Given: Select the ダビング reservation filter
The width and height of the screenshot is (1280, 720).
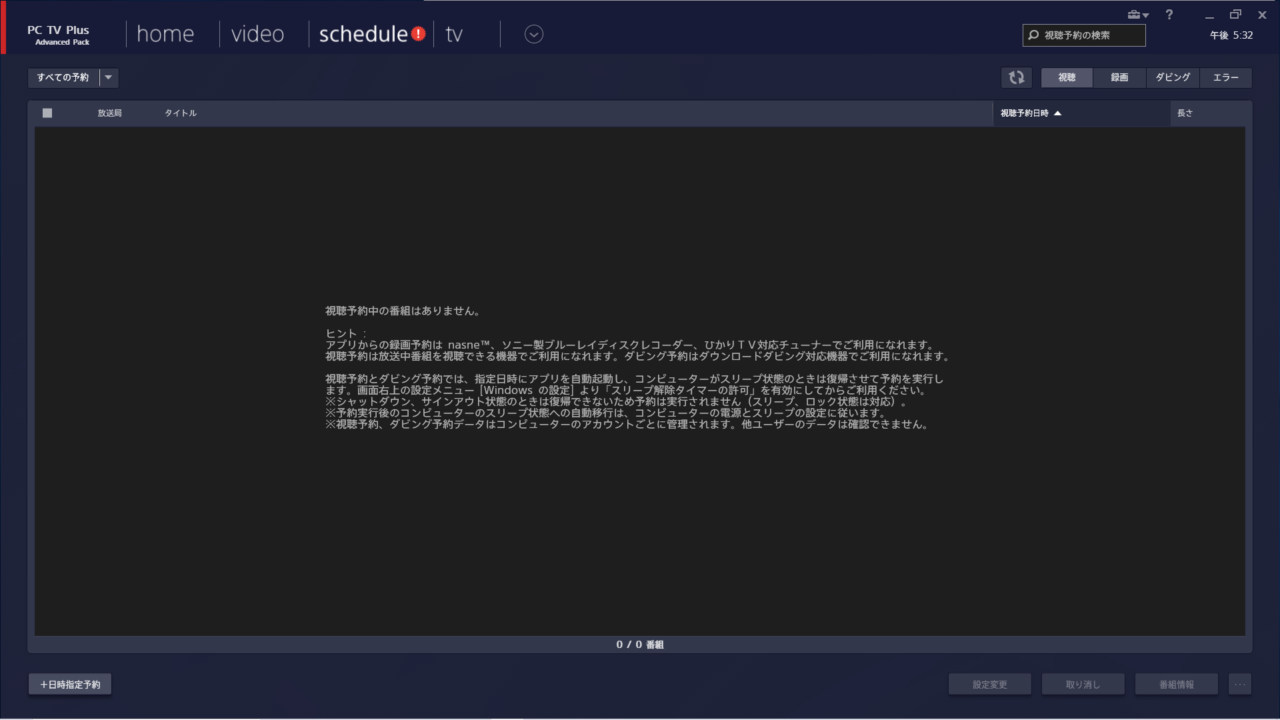Looking at the screenshot, I should coord(1172,78).
